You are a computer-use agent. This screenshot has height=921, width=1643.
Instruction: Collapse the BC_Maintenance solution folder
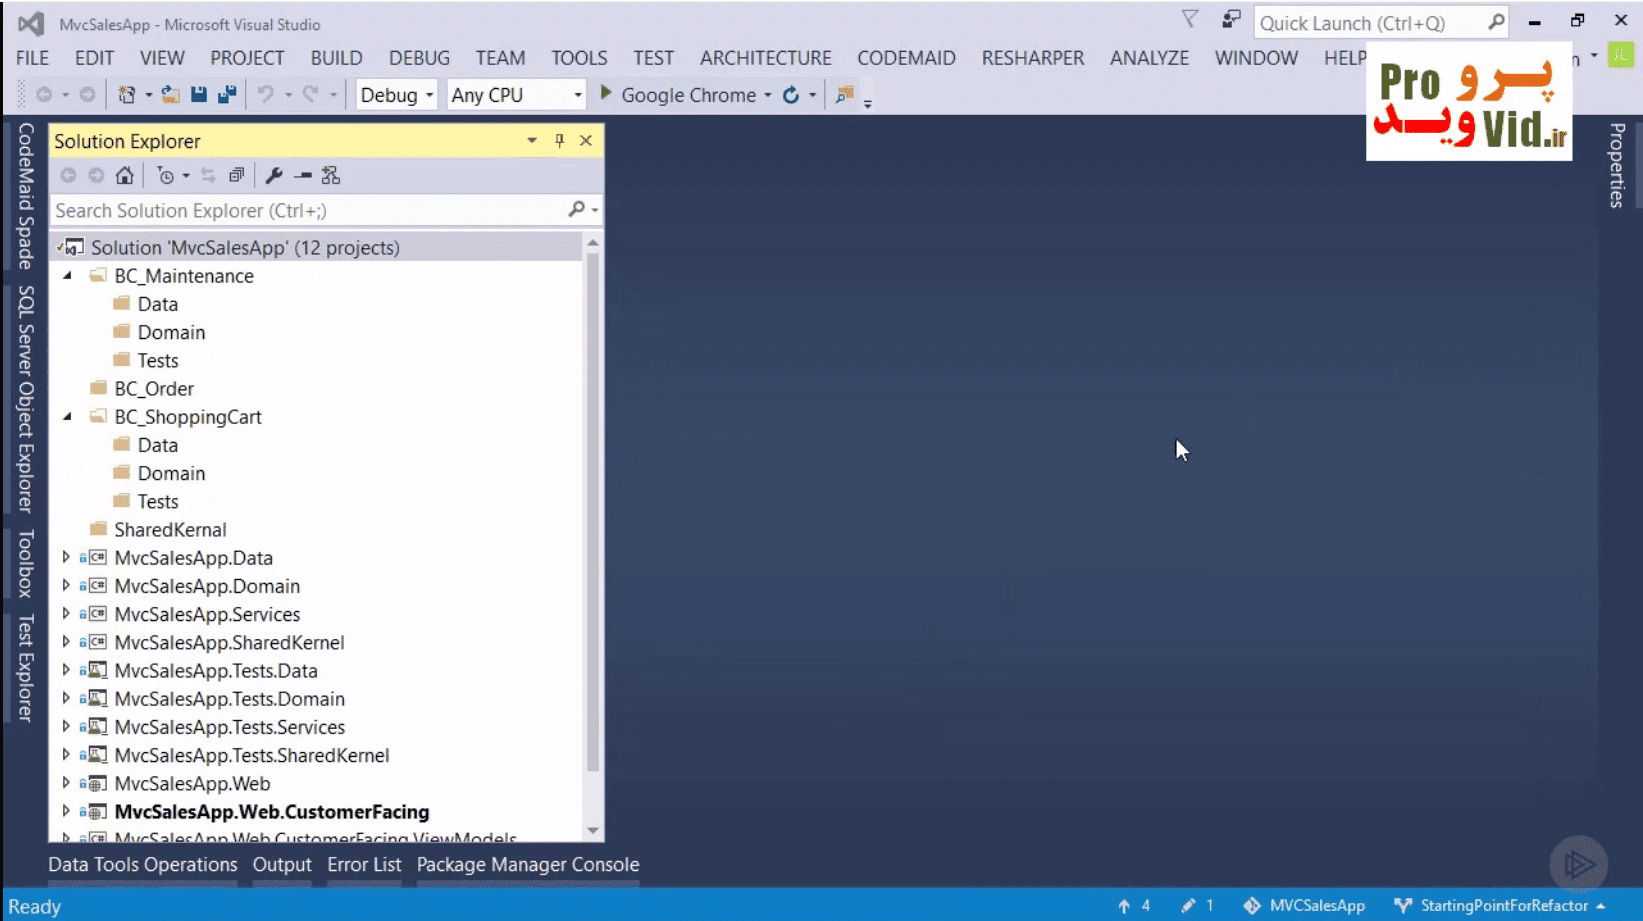(x=68, y=275)
